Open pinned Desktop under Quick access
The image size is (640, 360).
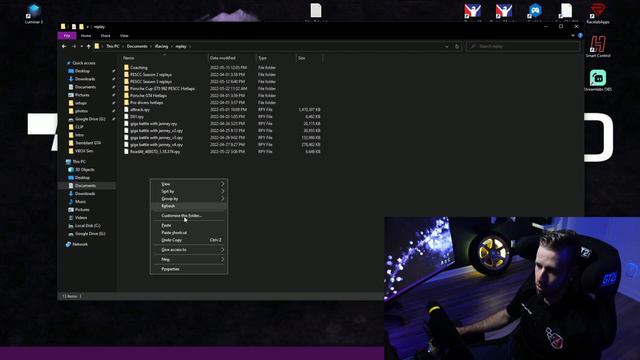82,71
